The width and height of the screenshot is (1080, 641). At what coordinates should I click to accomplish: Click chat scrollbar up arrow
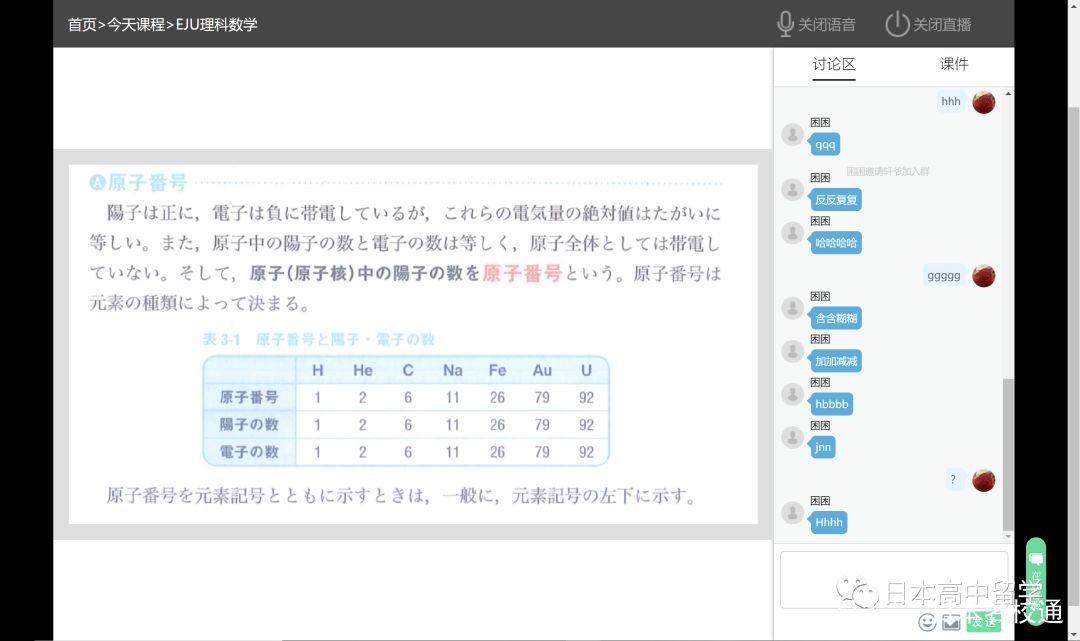[1008, 94]
